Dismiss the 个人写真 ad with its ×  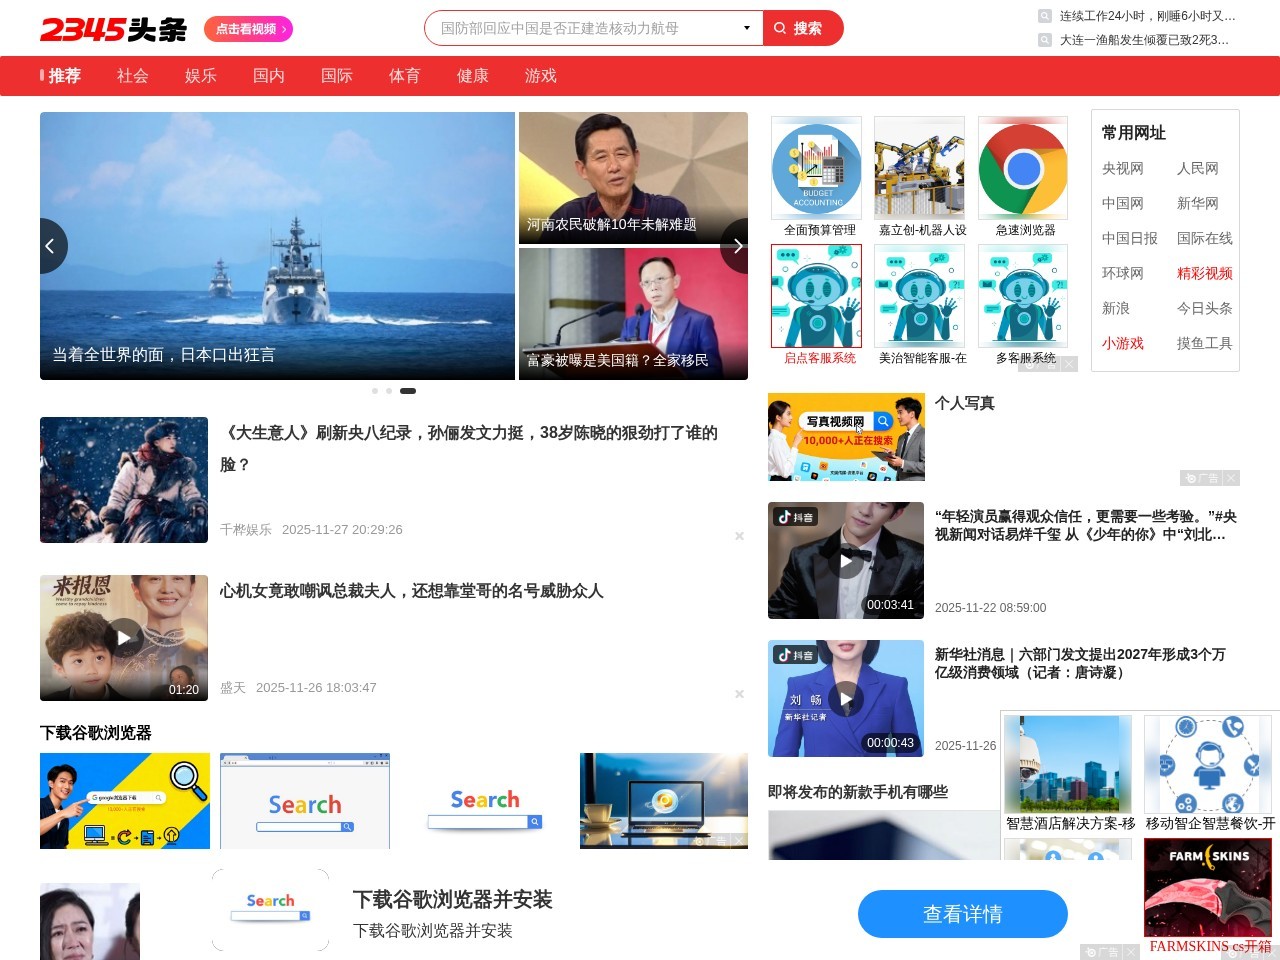tap(1231, 478)
